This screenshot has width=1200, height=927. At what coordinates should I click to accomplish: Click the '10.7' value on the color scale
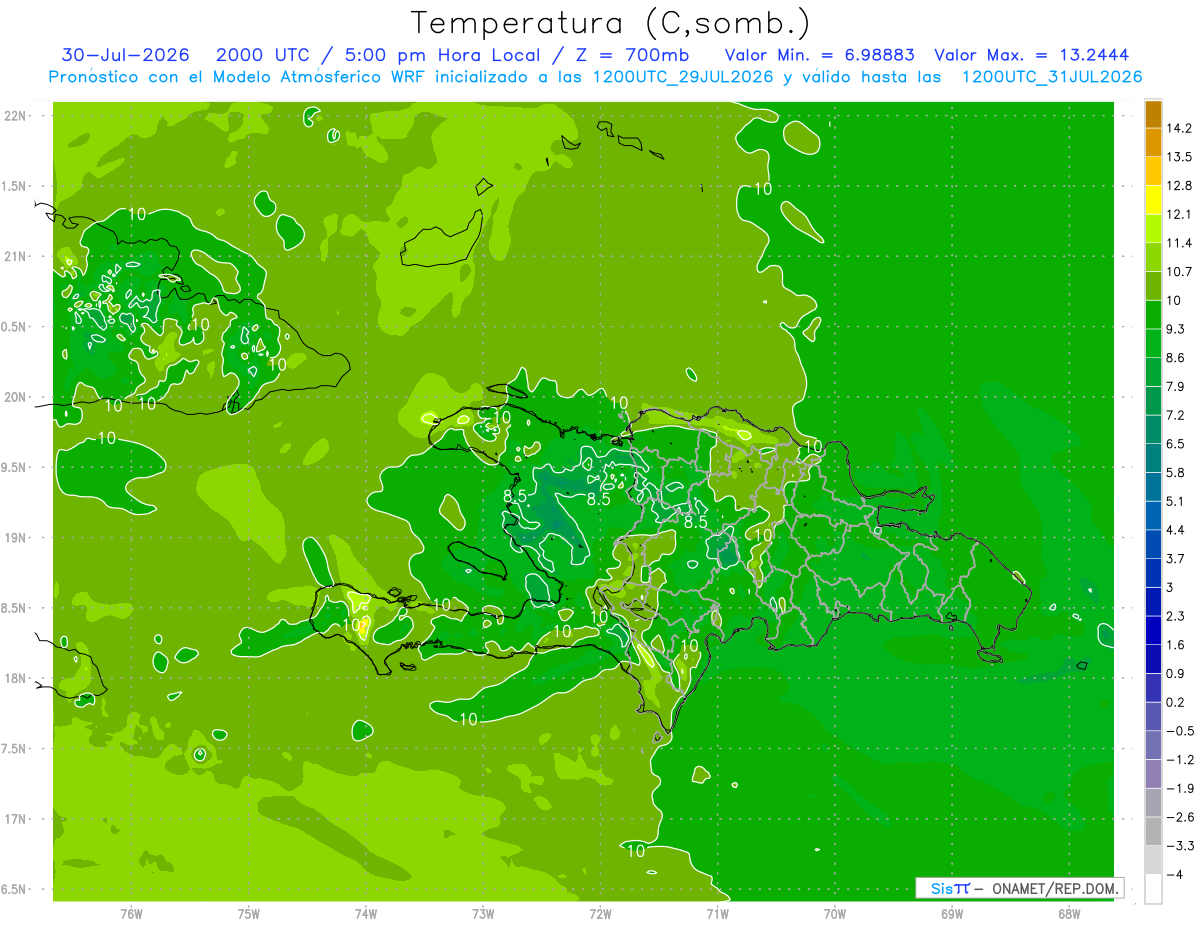coord(1179,271)
